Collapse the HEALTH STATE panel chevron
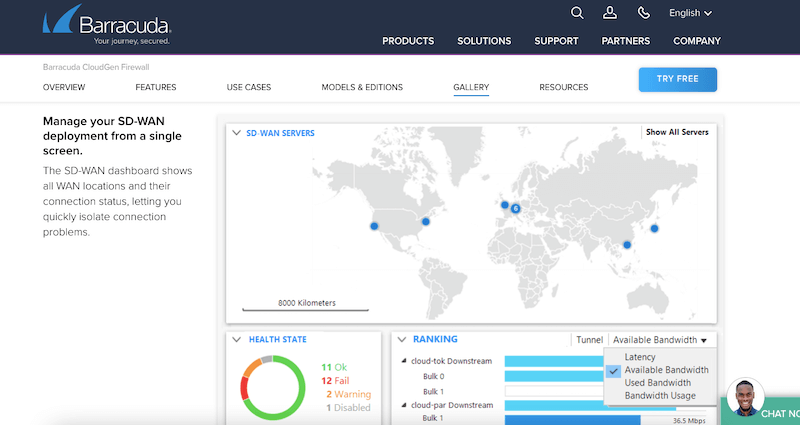The width and height of the screenshot is (800, 425). 236,340
